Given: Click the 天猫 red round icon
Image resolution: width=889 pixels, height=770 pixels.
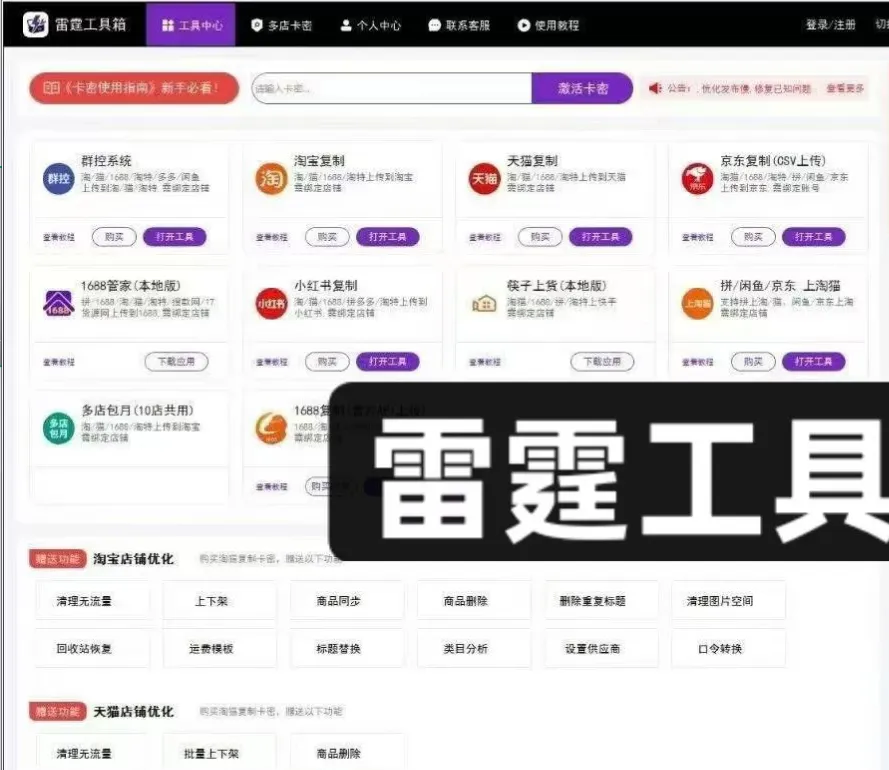Looking at the screenshot, I should 485,179.
